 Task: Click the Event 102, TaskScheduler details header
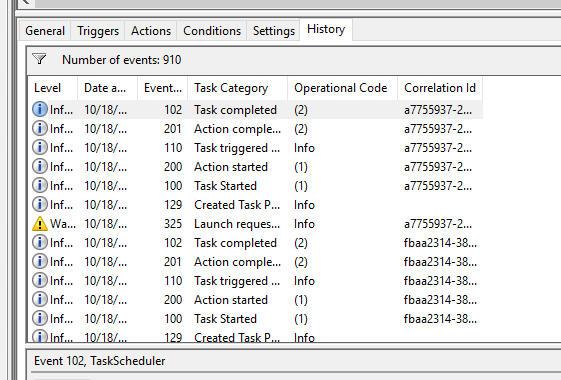point(99,361)
